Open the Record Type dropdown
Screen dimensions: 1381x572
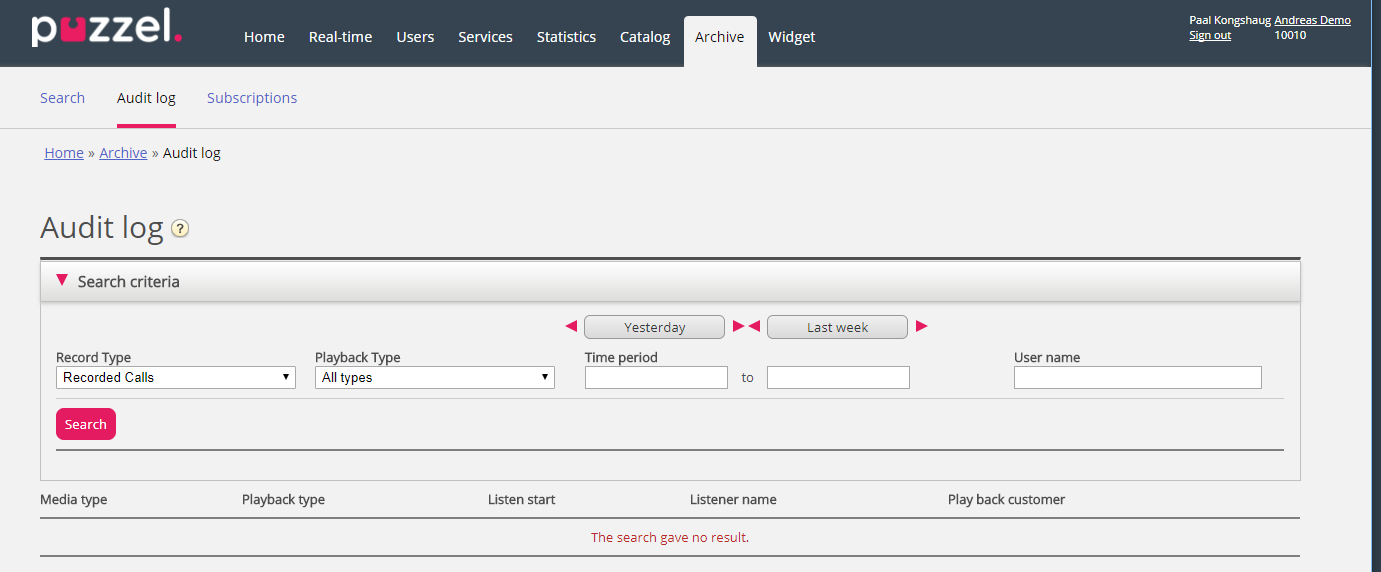click(x=175, y=378)
